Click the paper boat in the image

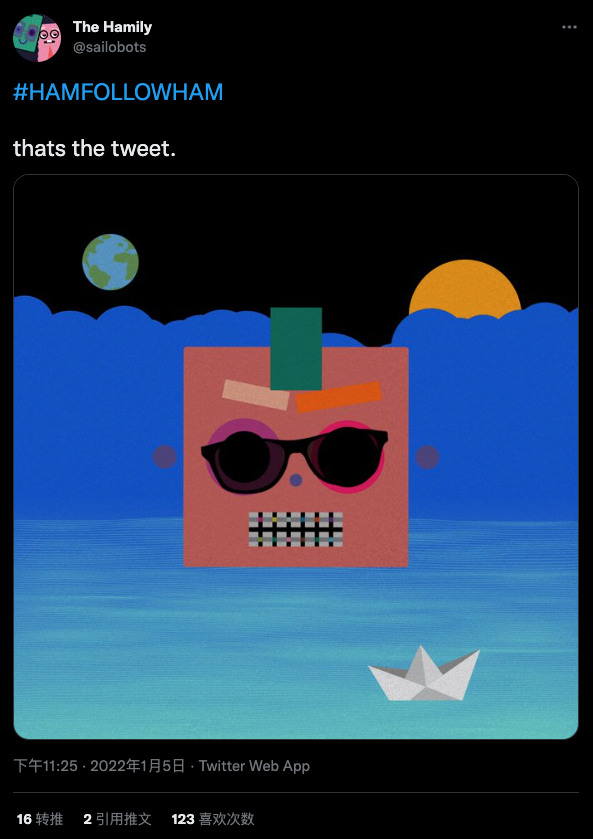[x=424, y=674]
